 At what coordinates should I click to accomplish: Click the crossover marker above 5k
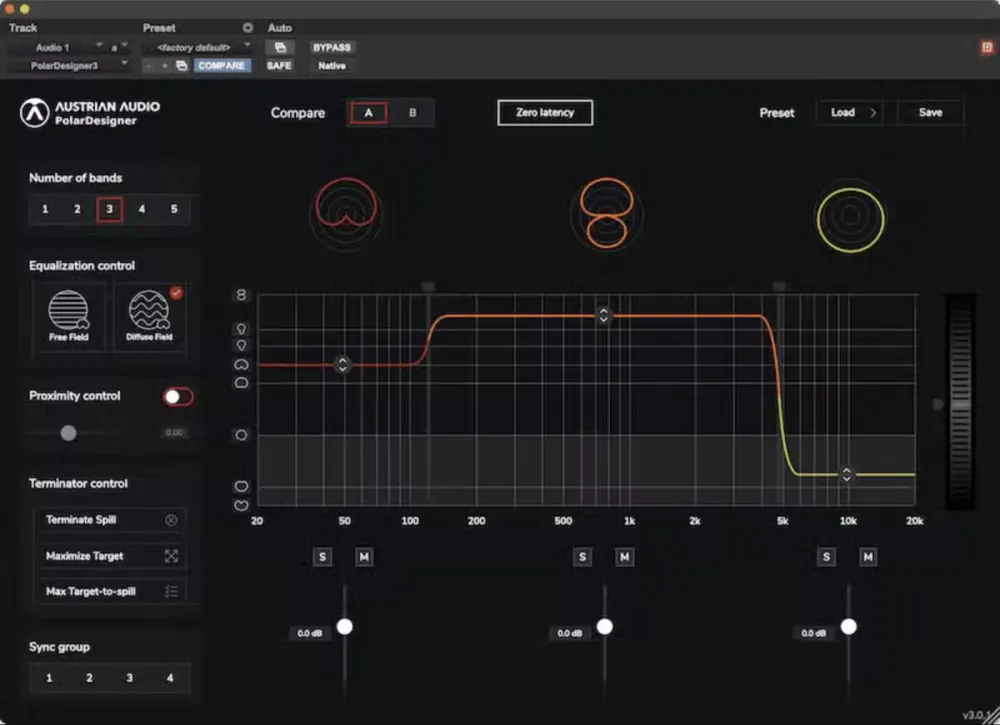click(779, 287)
